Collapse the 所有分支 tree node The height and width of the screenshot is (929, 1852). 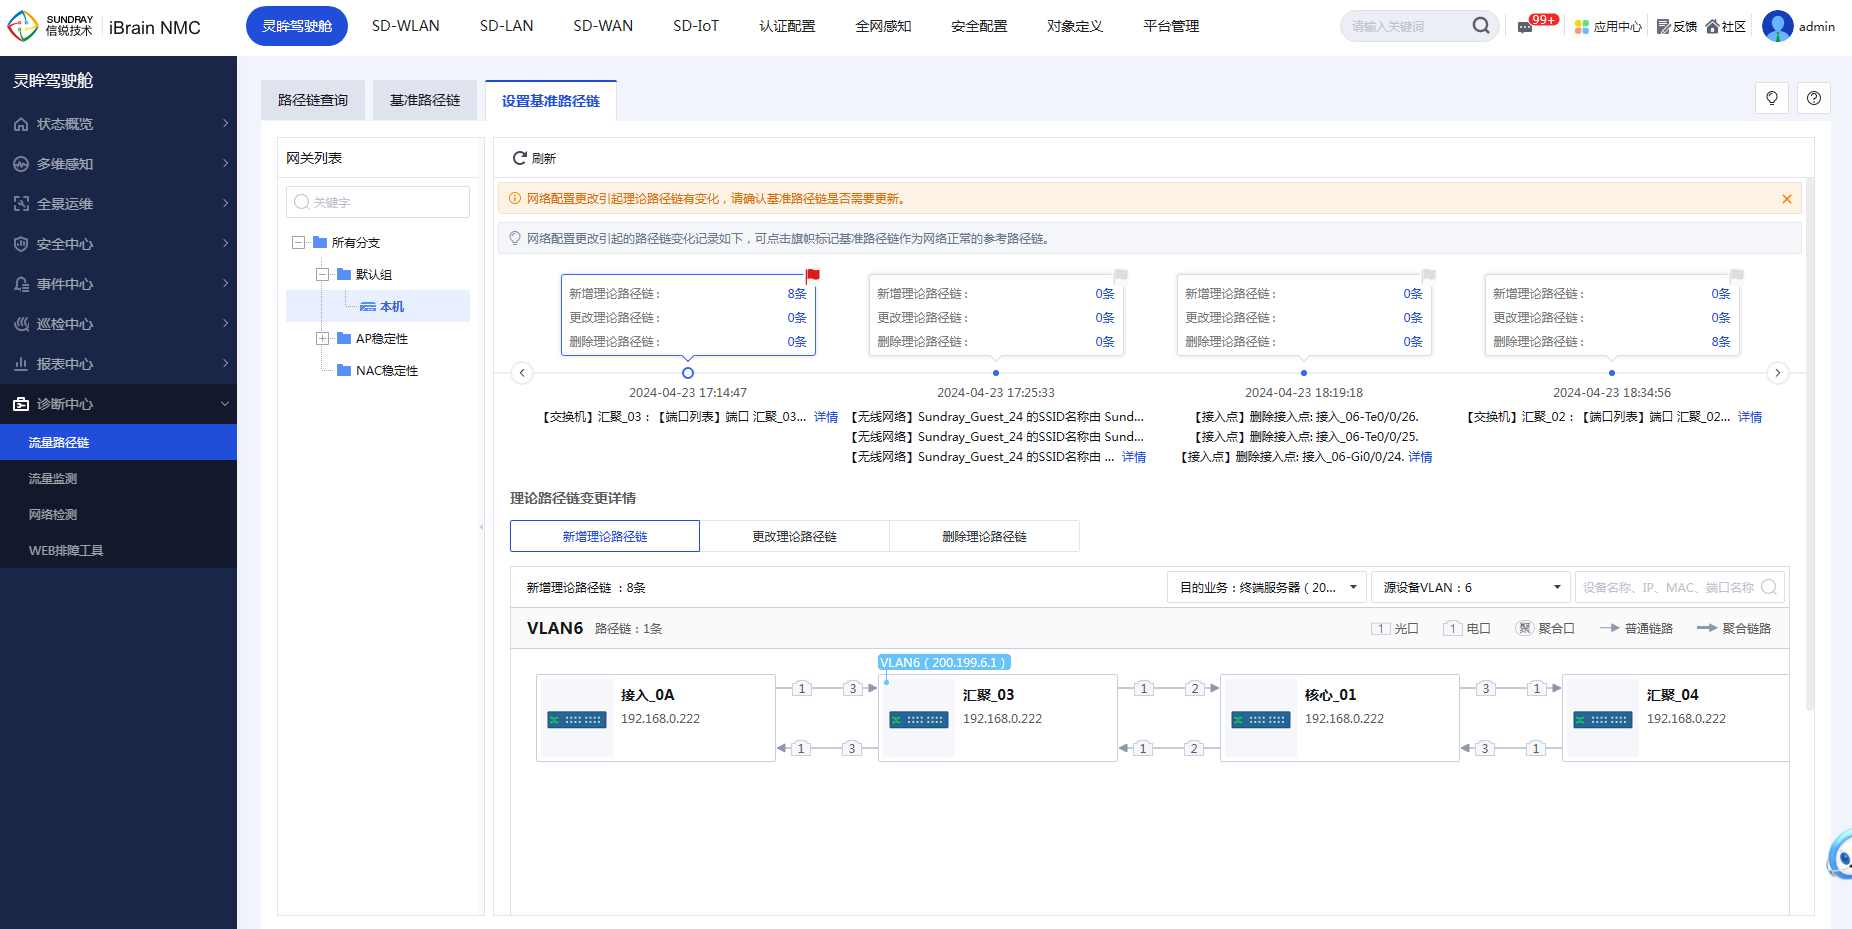(298, 243)
